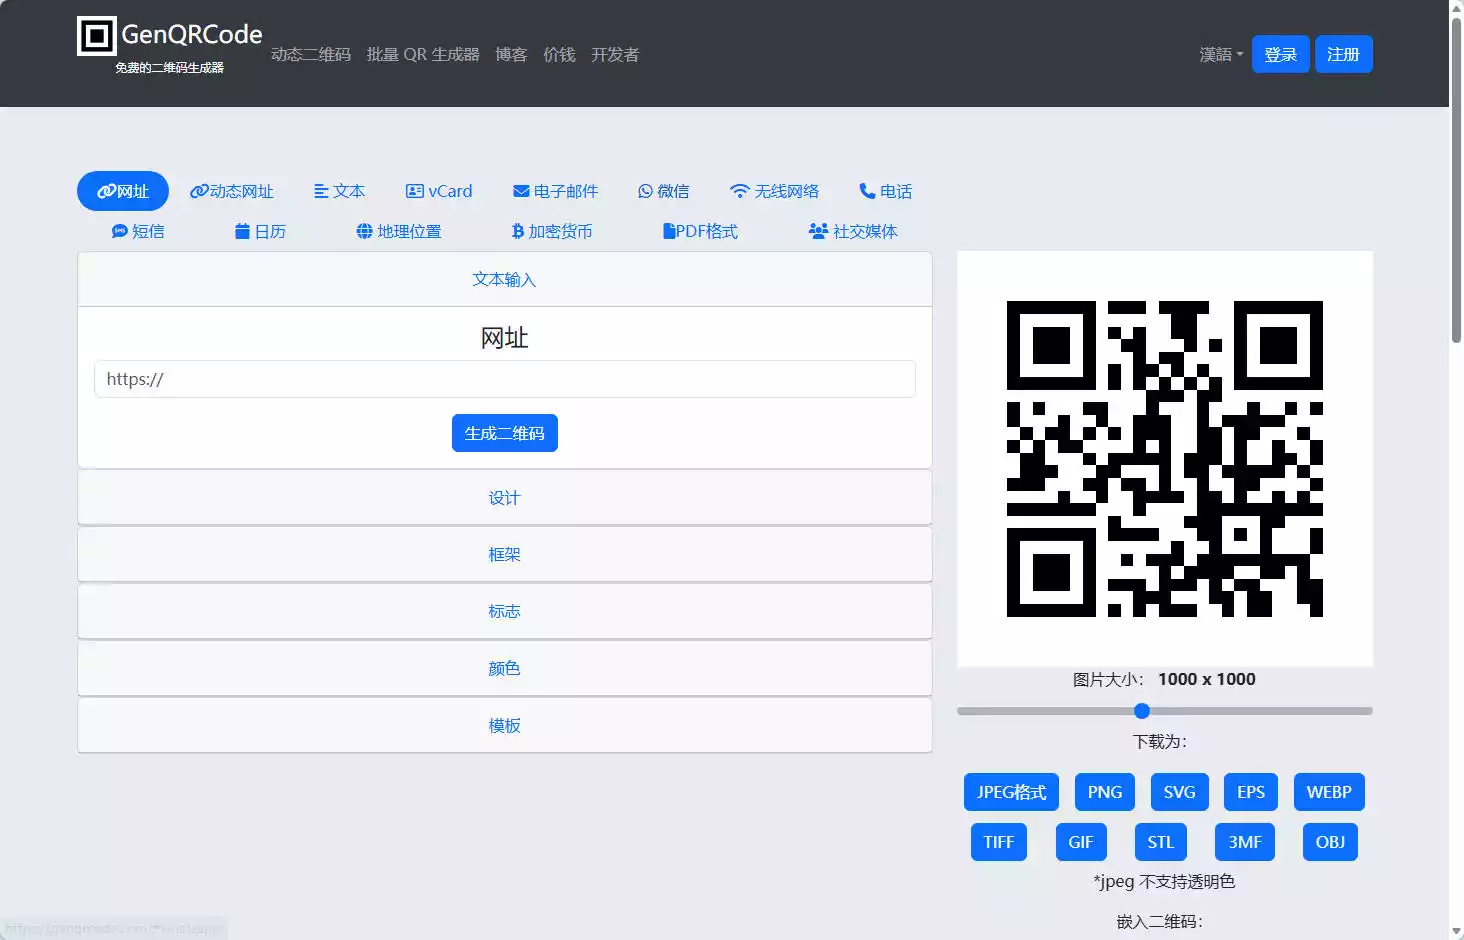The image size is (1464, 940).
Task: Click the 登录 button
Action: [x=1280, y=54]
